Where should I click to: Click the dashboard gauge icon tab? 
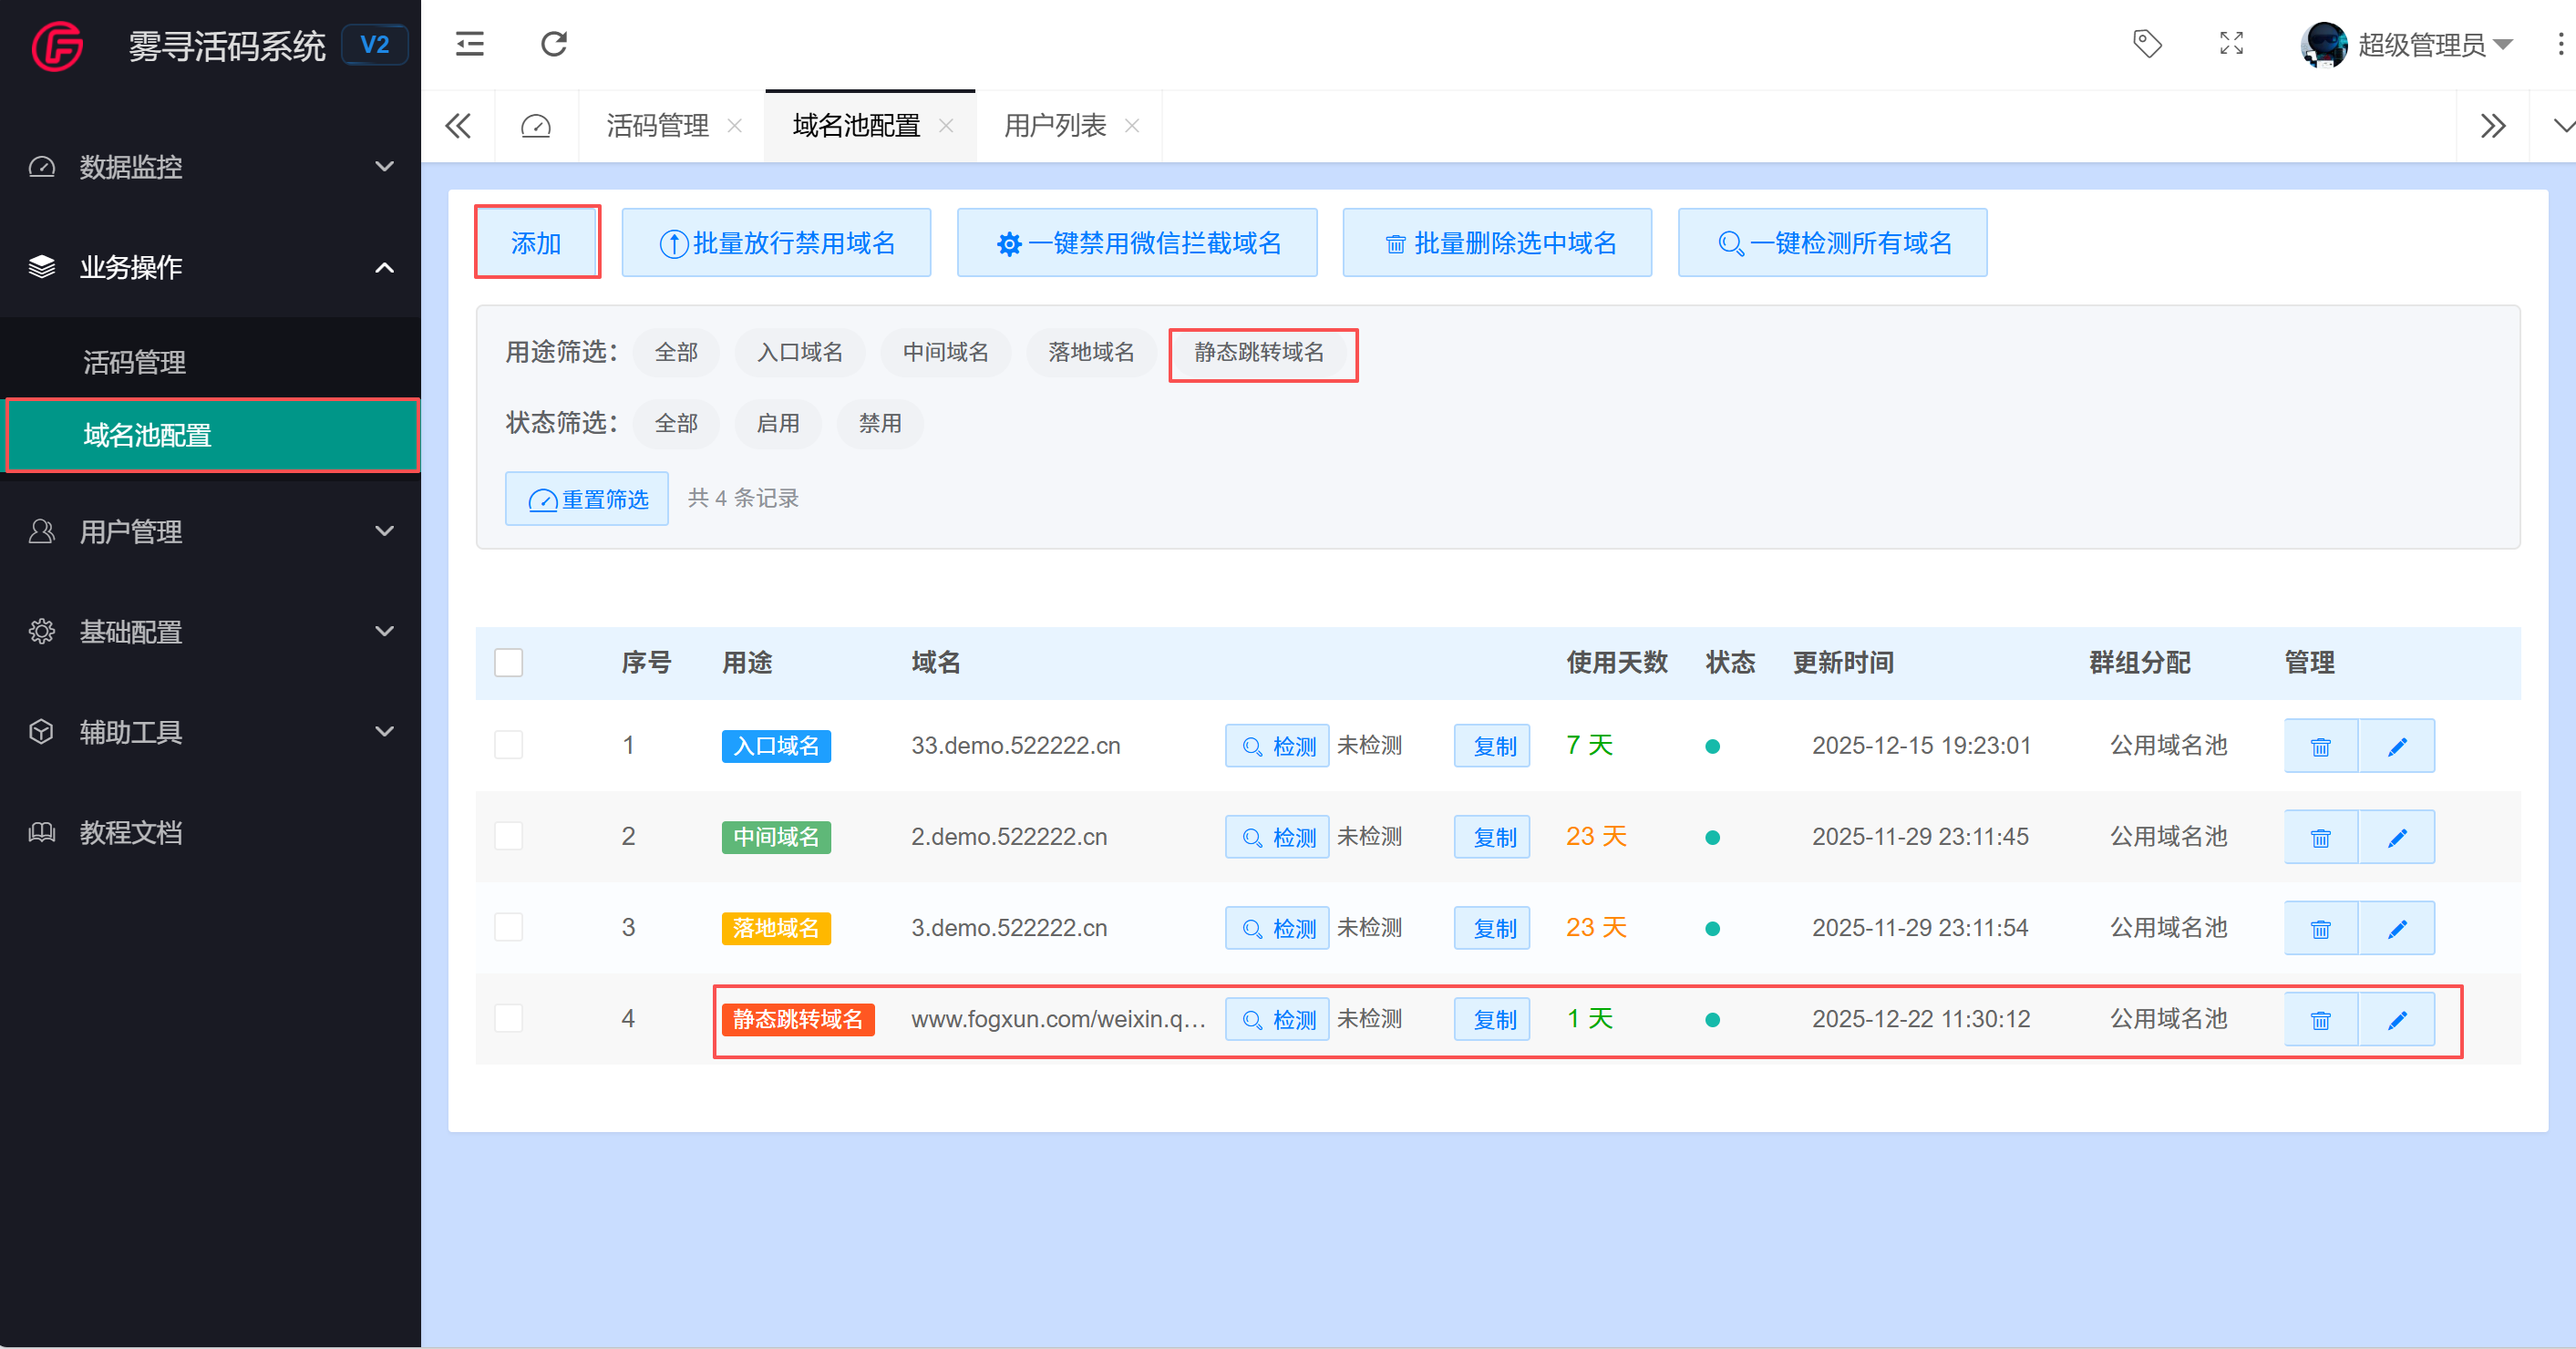point(536,125)
